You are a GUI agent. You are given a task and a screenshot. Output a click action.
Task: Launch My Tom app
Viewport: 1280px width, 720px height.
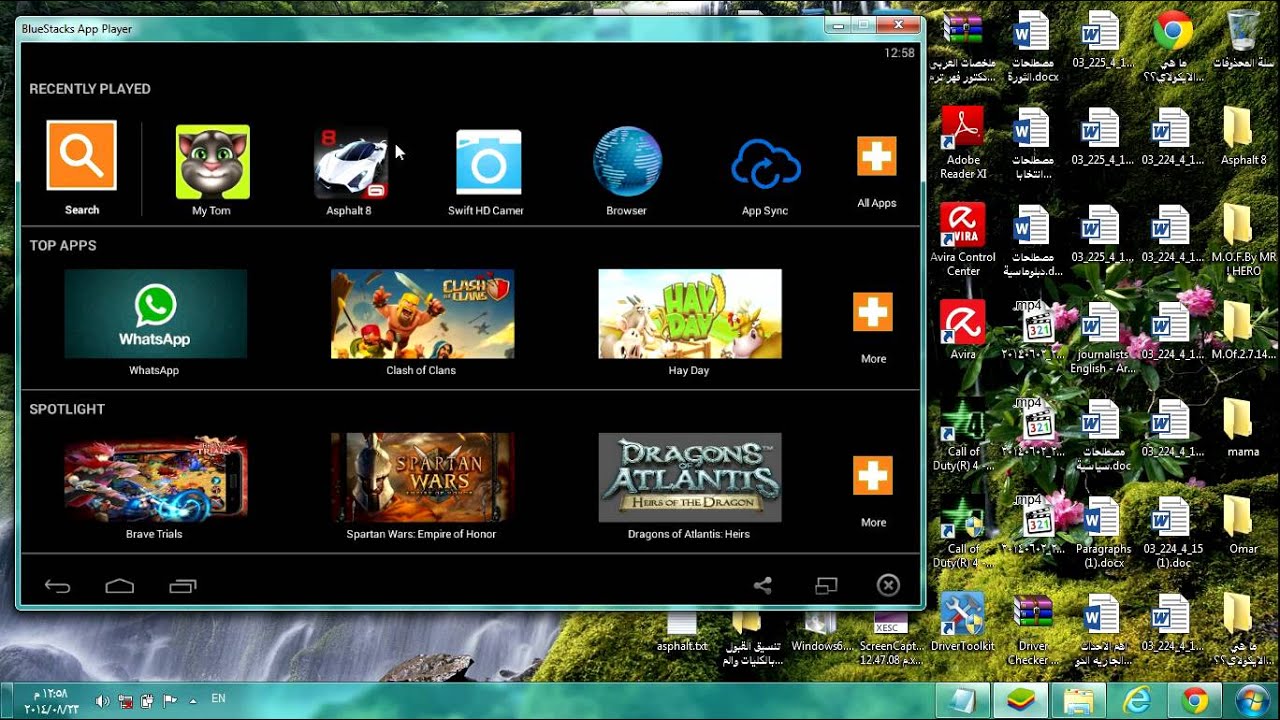click(x=212, y=162)
